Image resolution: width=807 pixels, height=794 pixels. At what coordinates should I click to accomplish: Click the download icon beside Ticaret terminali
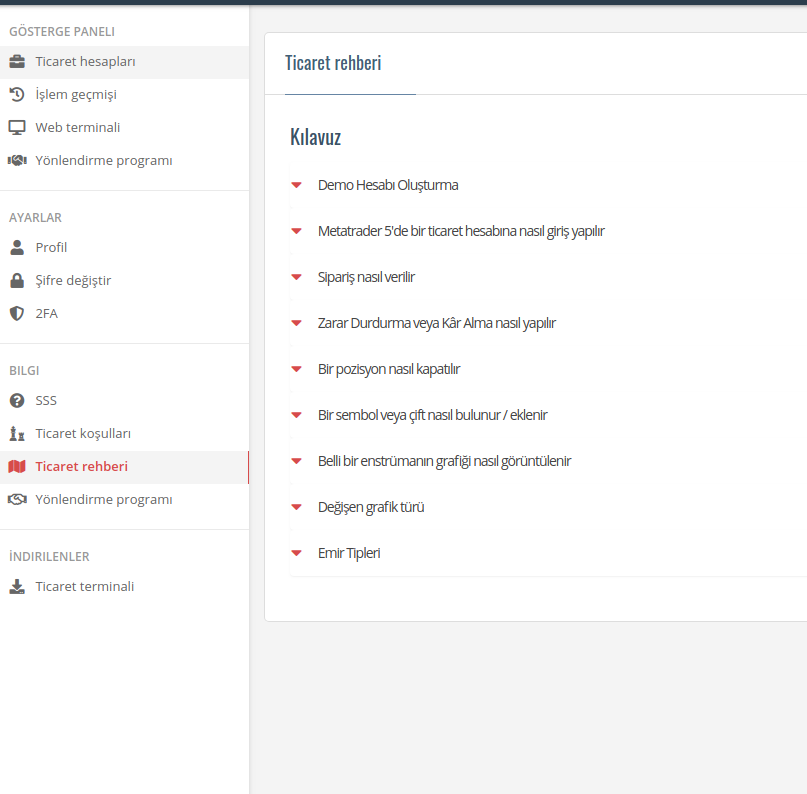[x=17, y=587]
